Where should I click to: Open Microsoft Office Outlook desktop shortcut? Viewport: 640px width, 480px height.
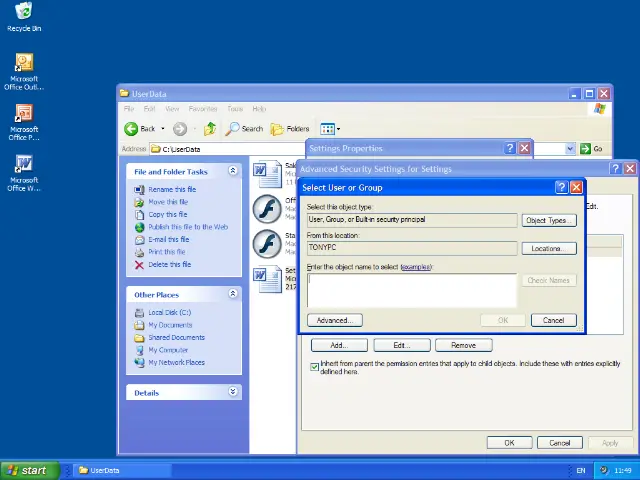(24, 67)
